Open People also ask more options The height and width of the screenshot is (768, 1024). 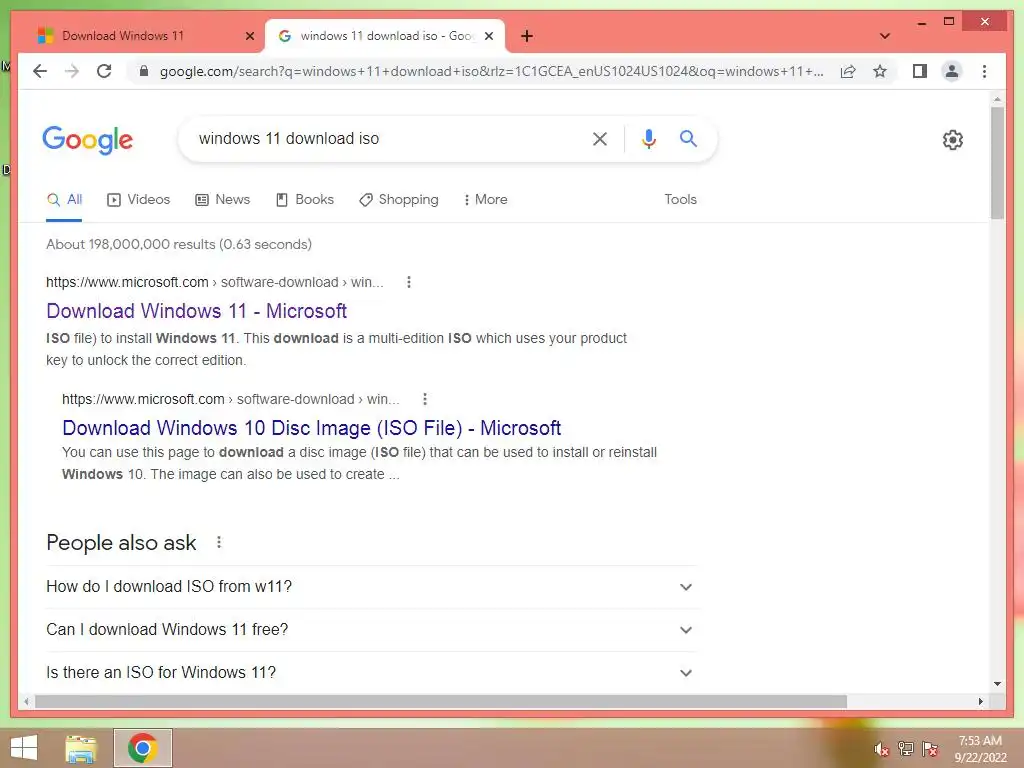pos(219,542)
